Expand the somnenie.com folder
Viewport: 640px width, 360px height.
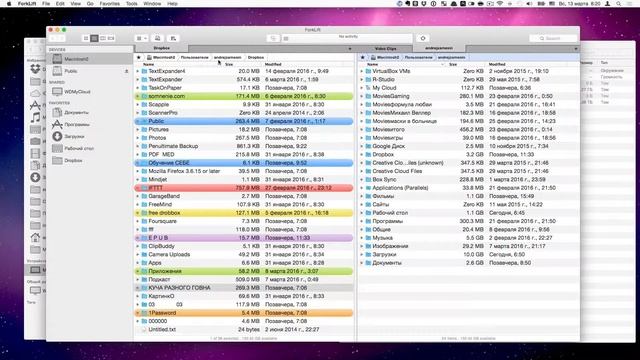(x=138, y=96)
